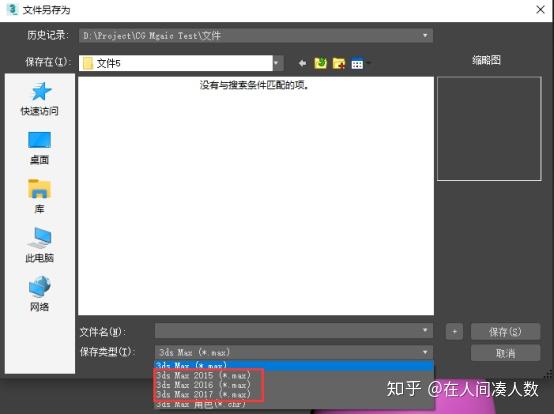
Task: Create new folder icon
Action: (339, 63)
